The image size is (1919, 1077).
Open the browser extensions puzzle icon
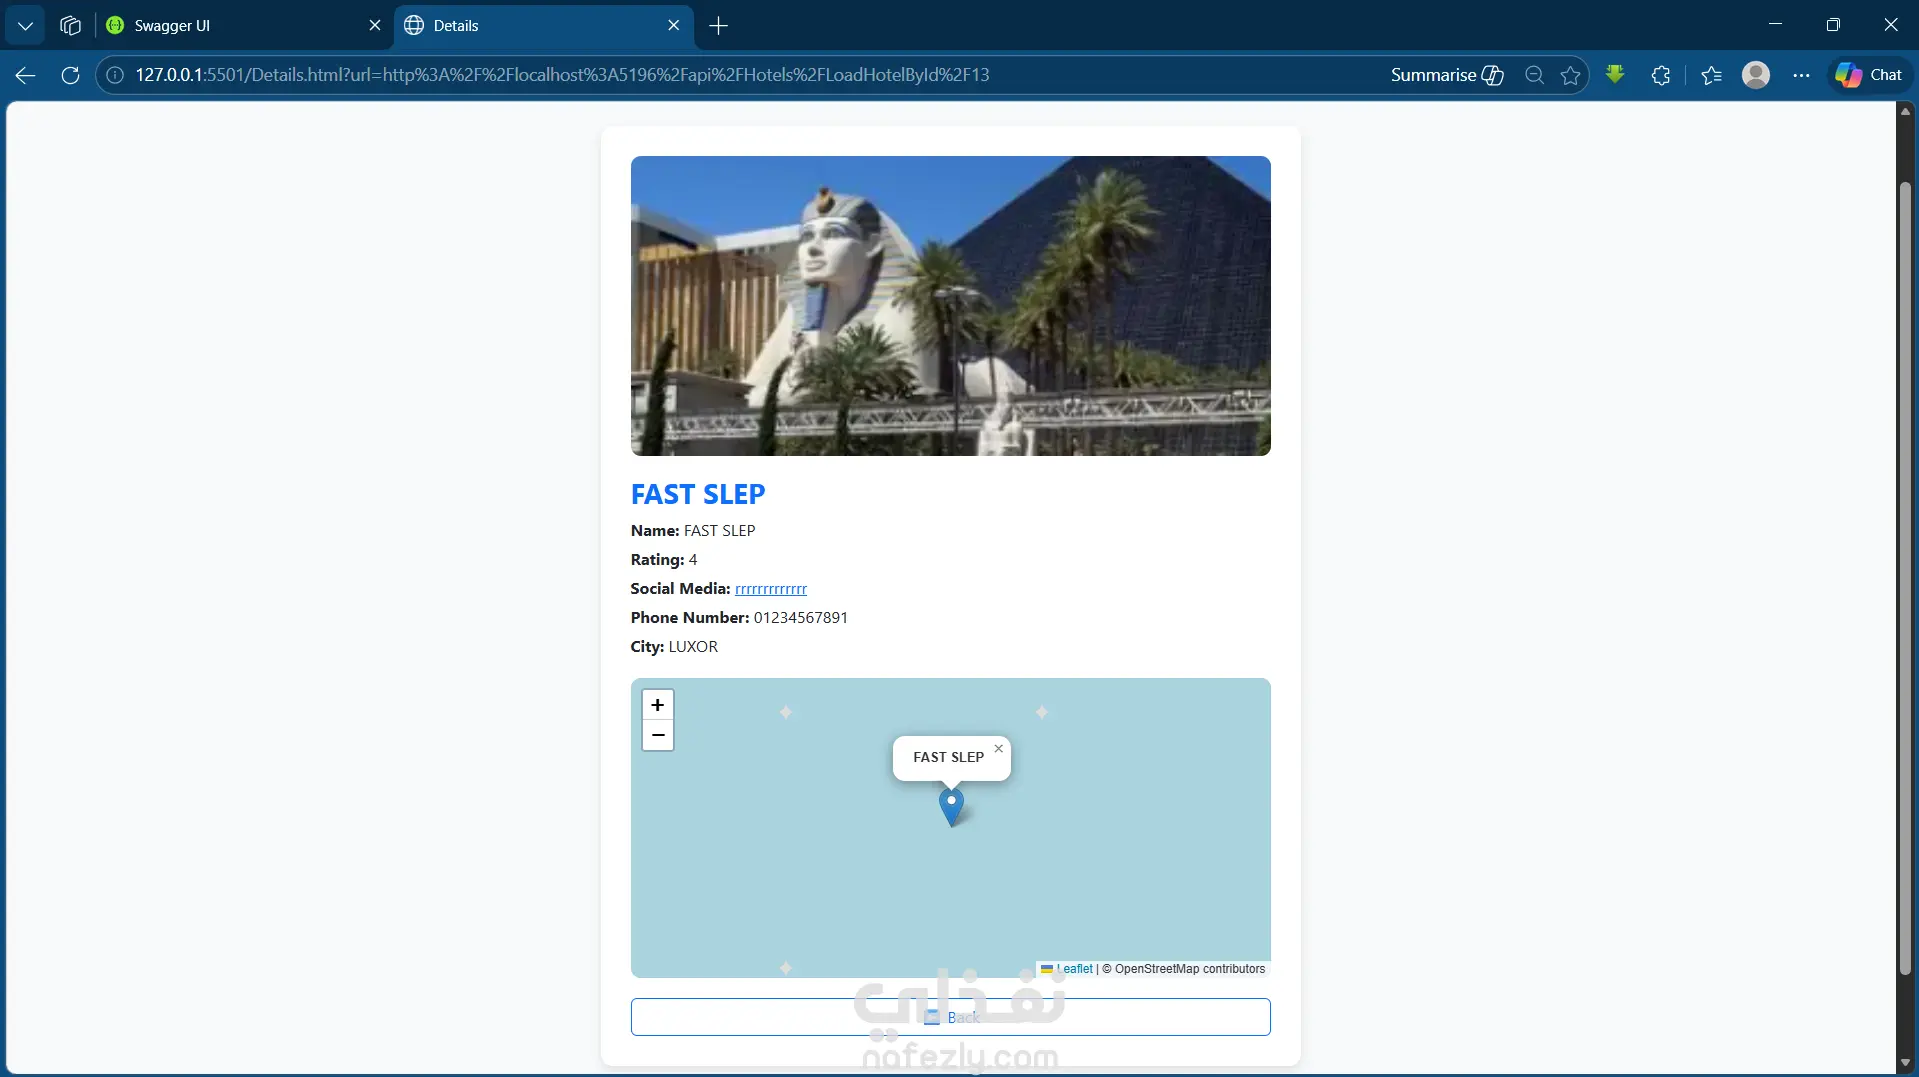pos(1660,75)
